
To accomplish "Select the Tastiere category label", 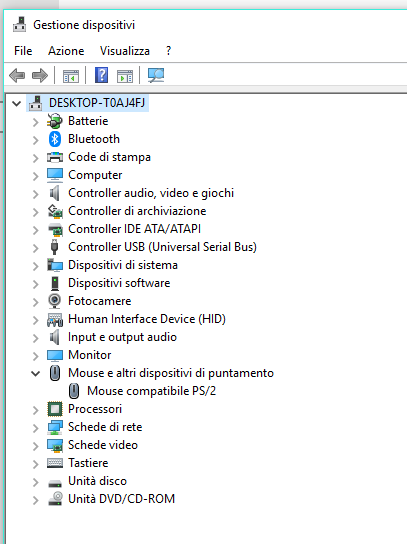I will [88, 463].
